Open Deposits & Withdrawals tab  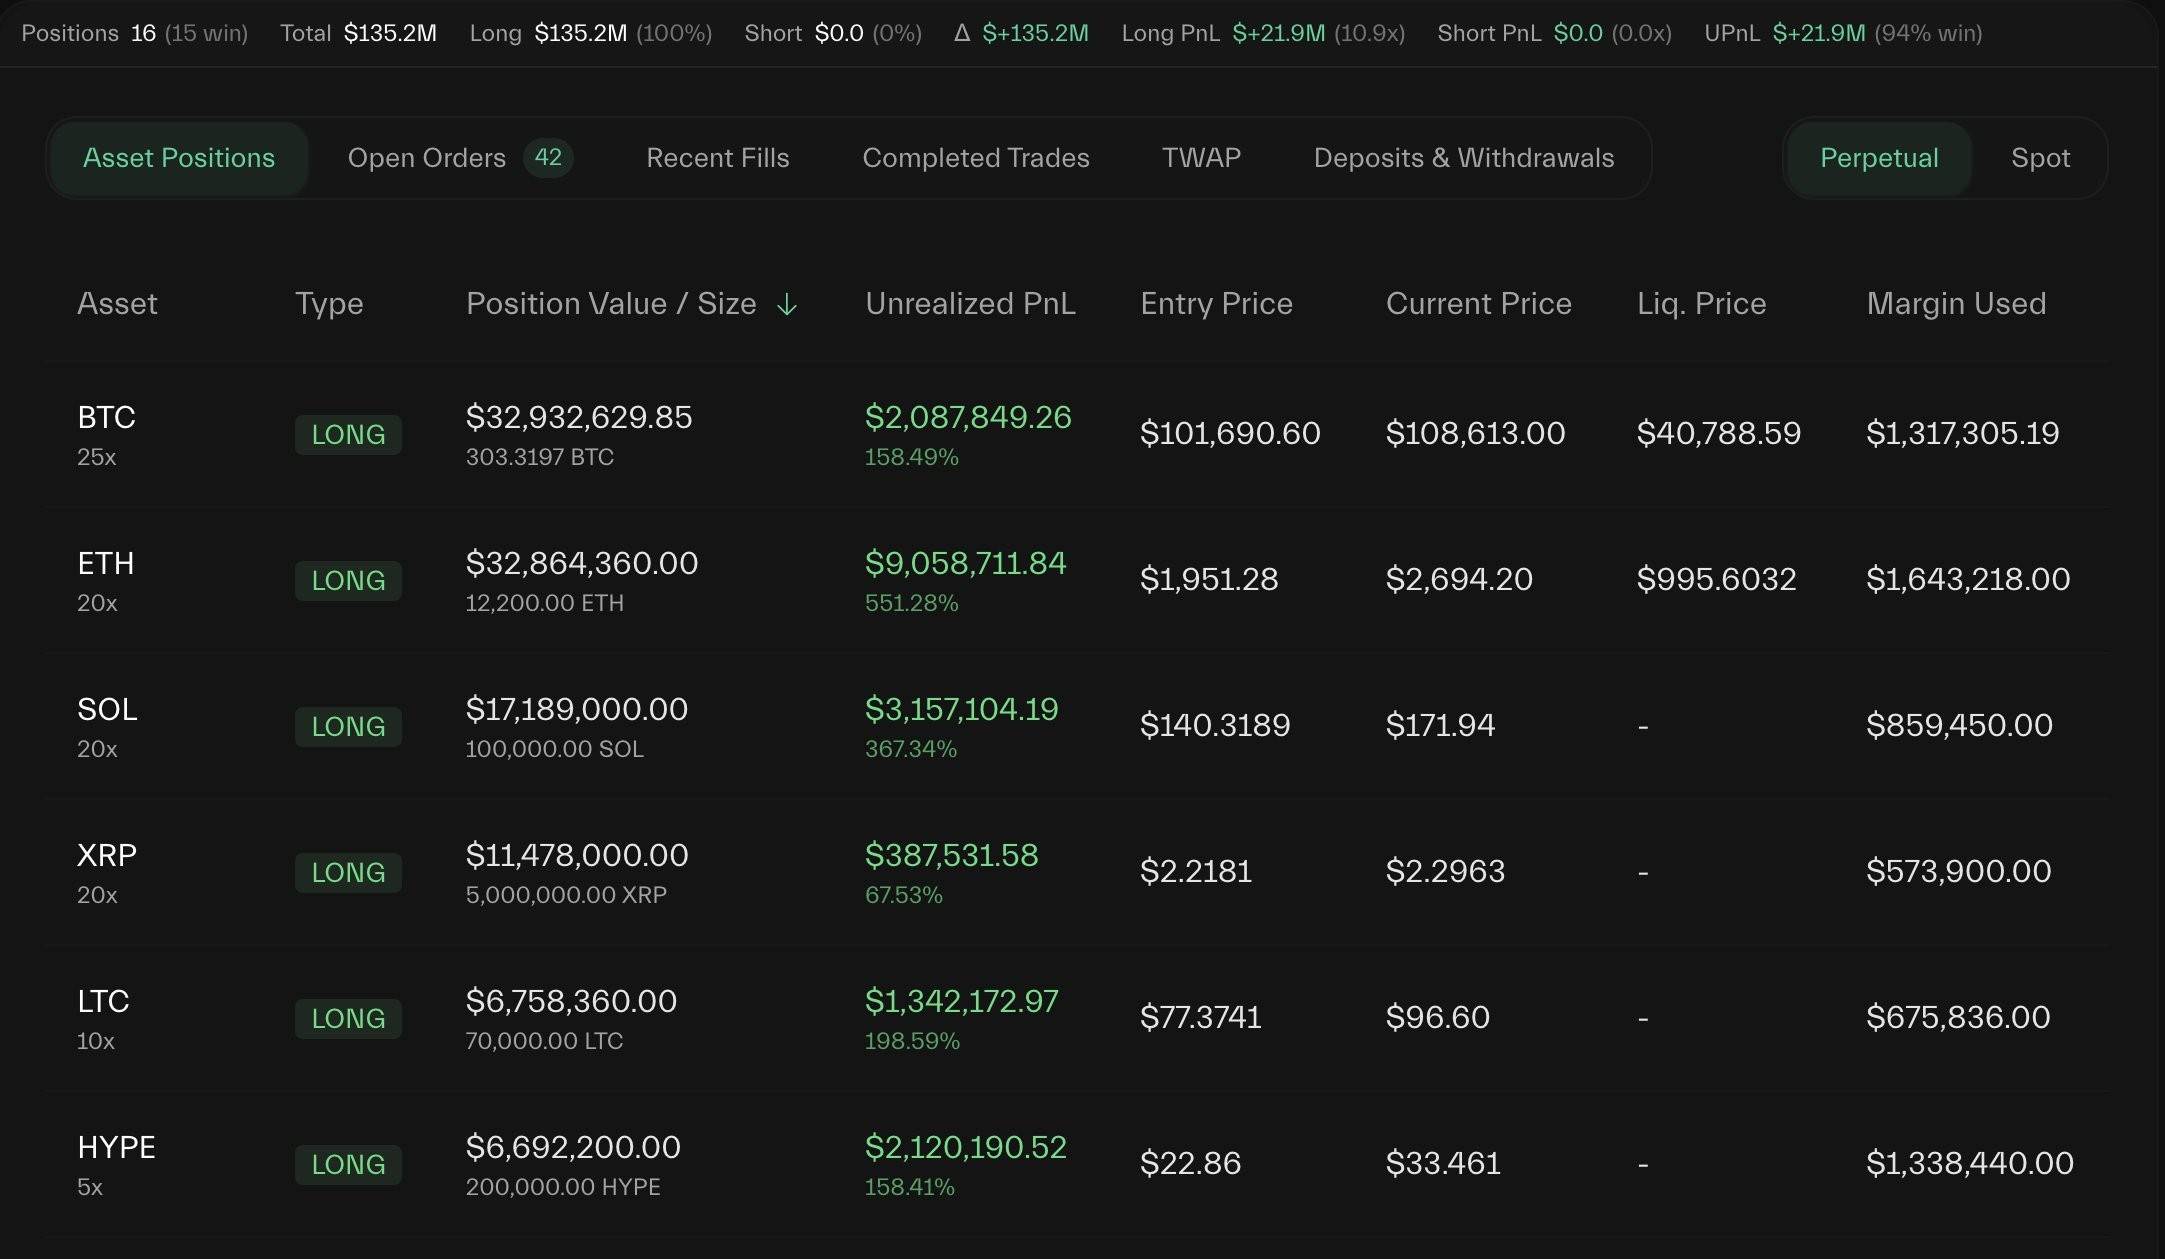click(x=1463, y=158)
